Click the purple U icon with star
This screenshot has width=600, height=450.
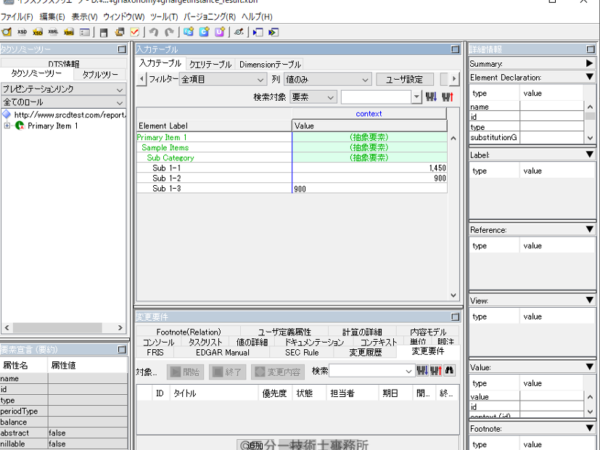pyautogui.click(x=220, y=32)
